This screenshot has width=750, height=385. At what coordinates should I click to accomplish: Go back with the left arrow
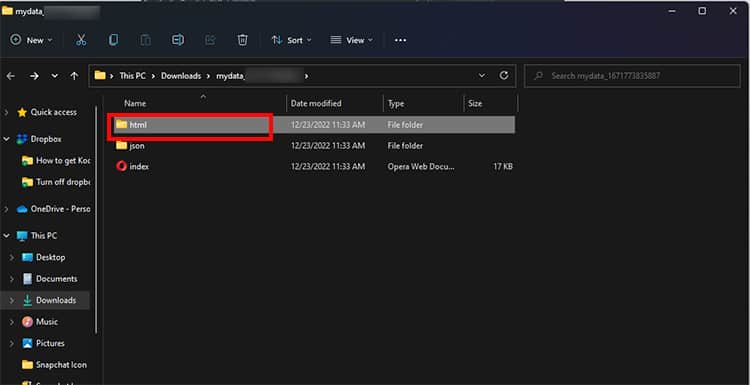tap(11, 76)
